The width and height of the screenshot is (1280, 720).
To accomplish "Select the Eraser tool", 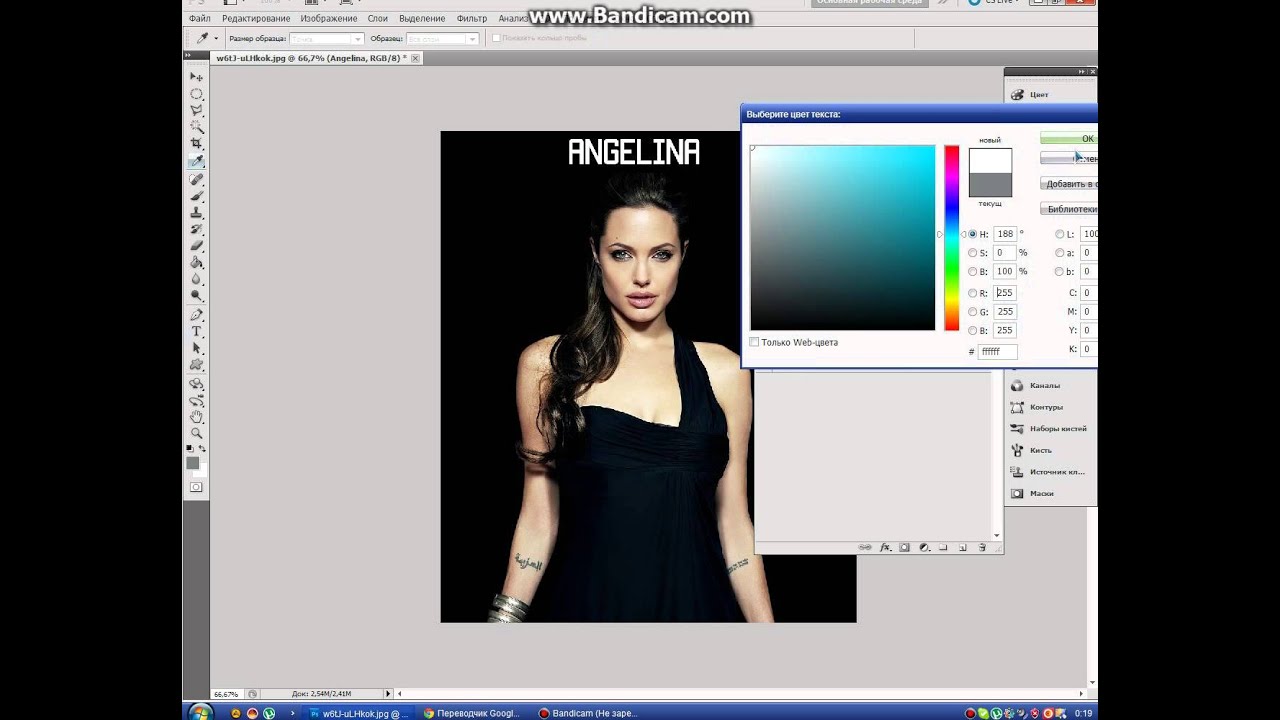I will pyautogui.click(x=196, y=246).
